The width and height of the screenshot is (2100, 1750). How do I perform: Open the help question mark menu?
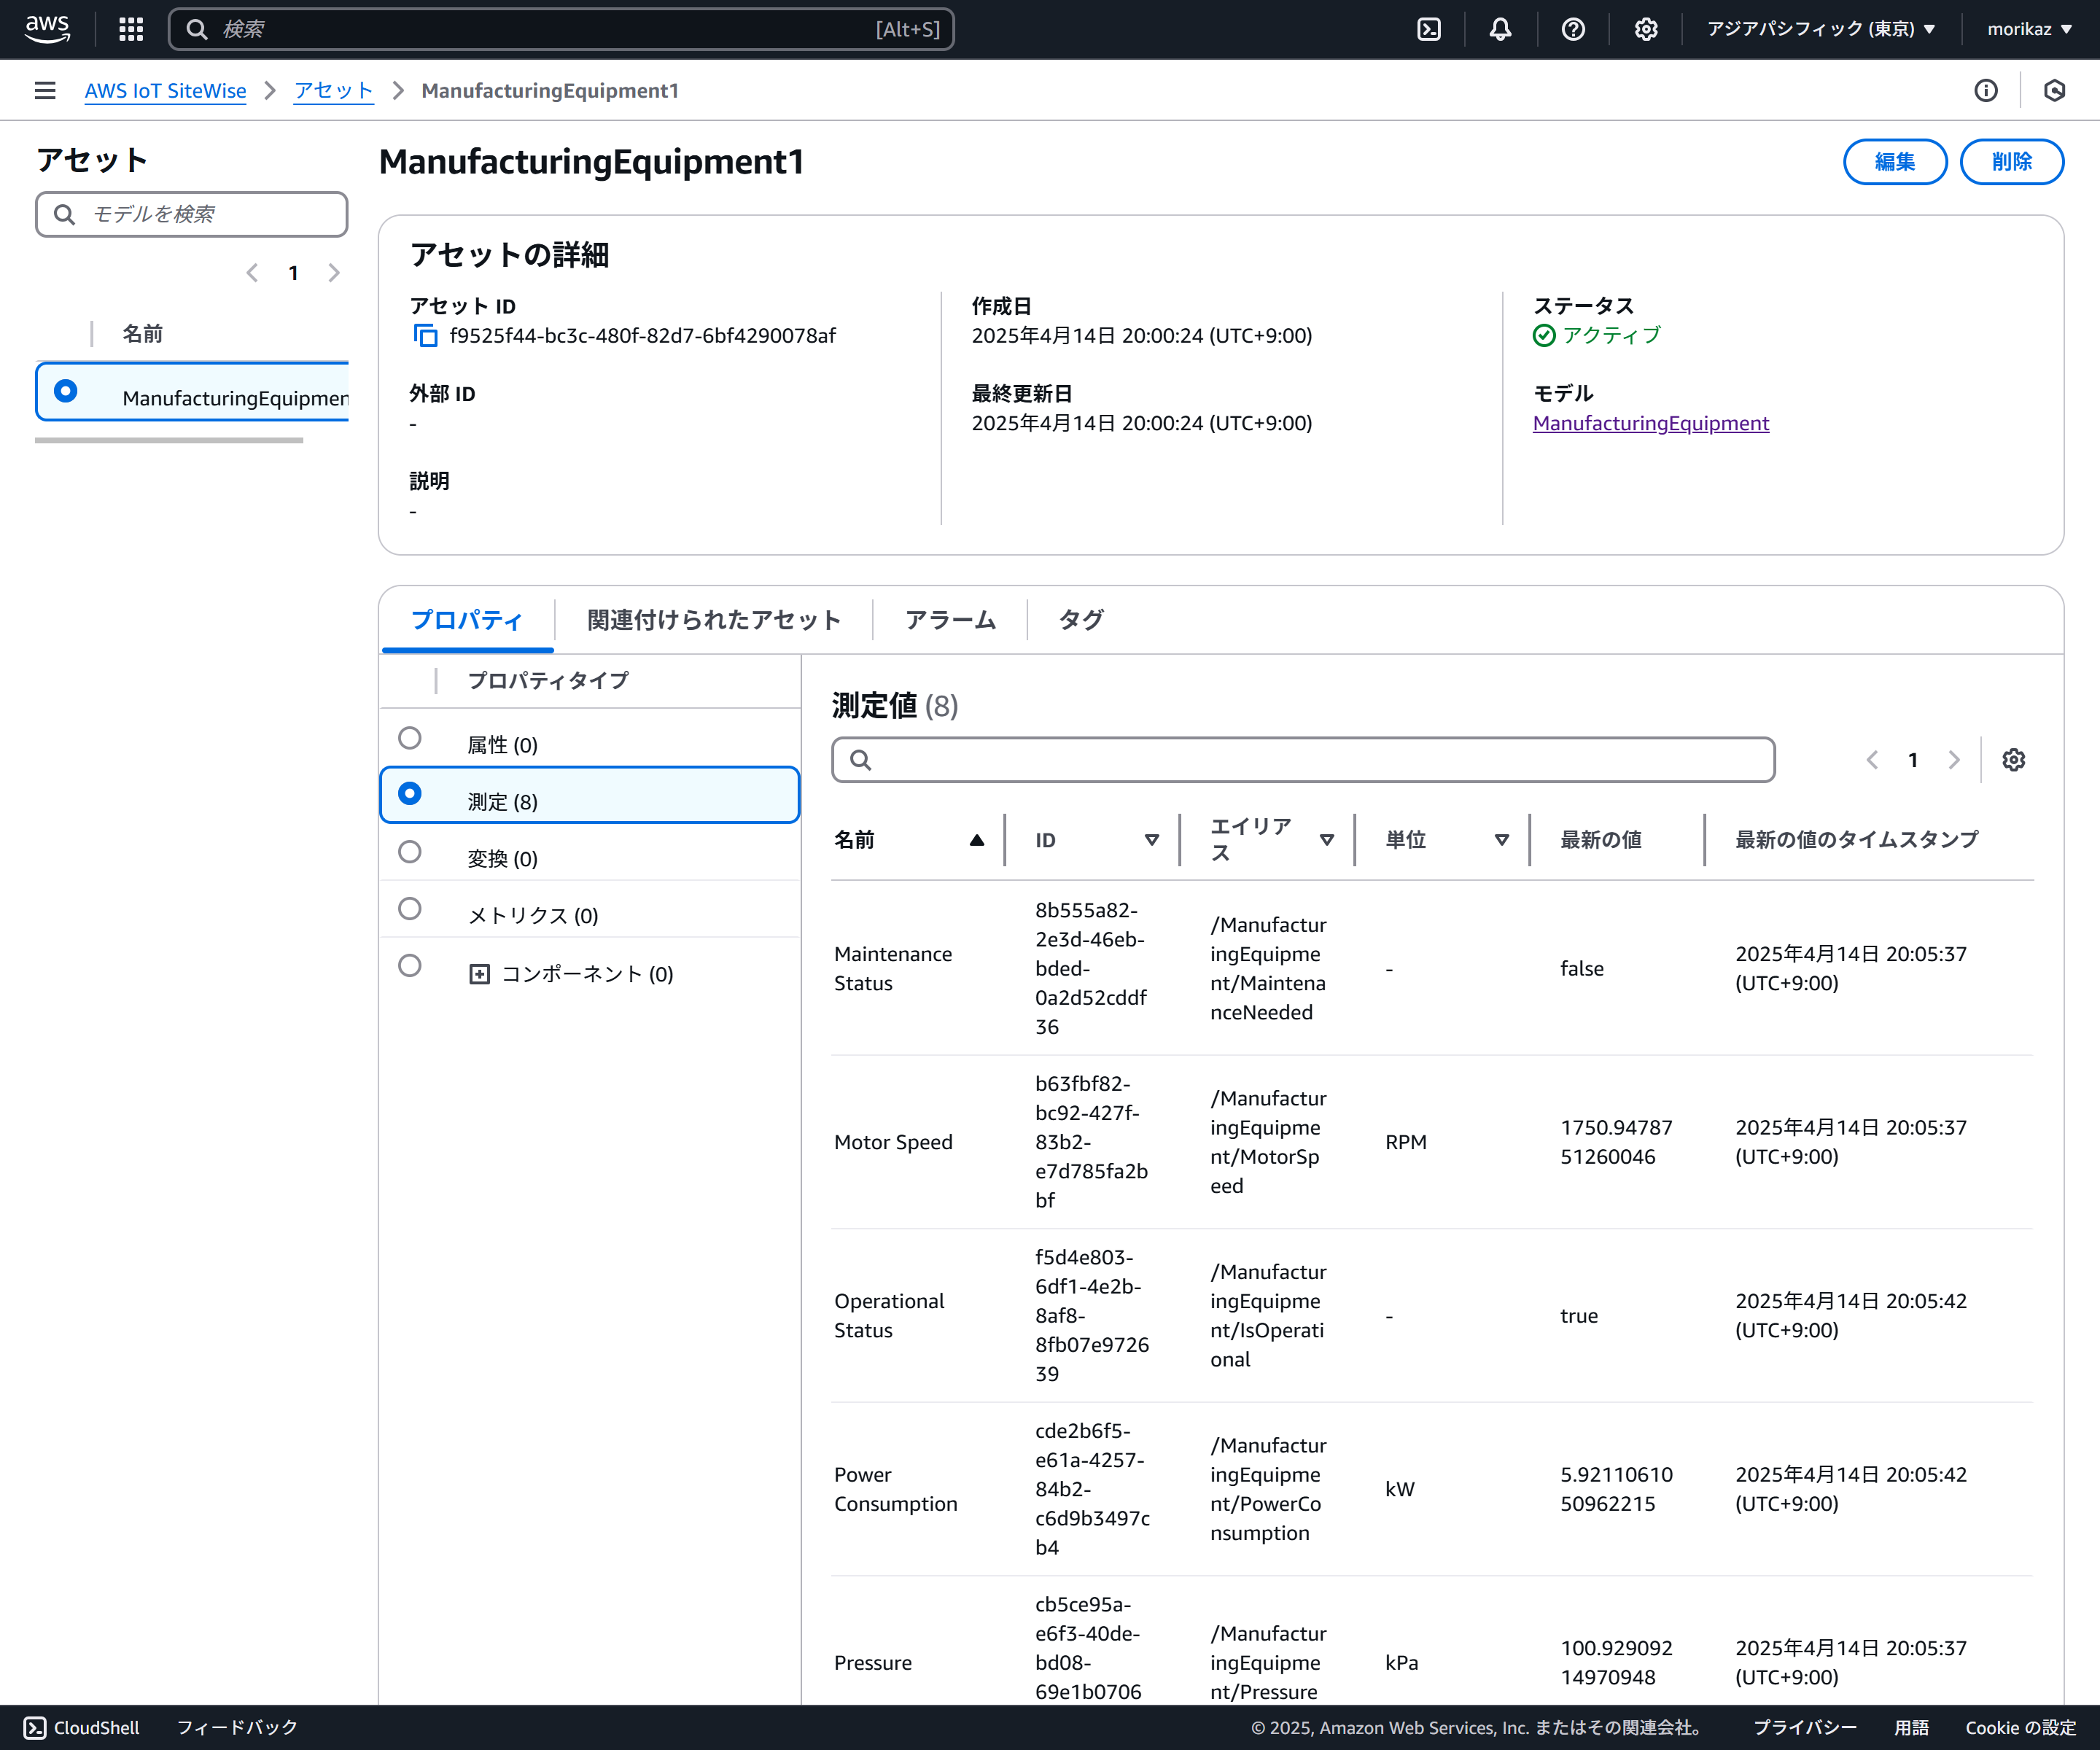(1573, 29)
